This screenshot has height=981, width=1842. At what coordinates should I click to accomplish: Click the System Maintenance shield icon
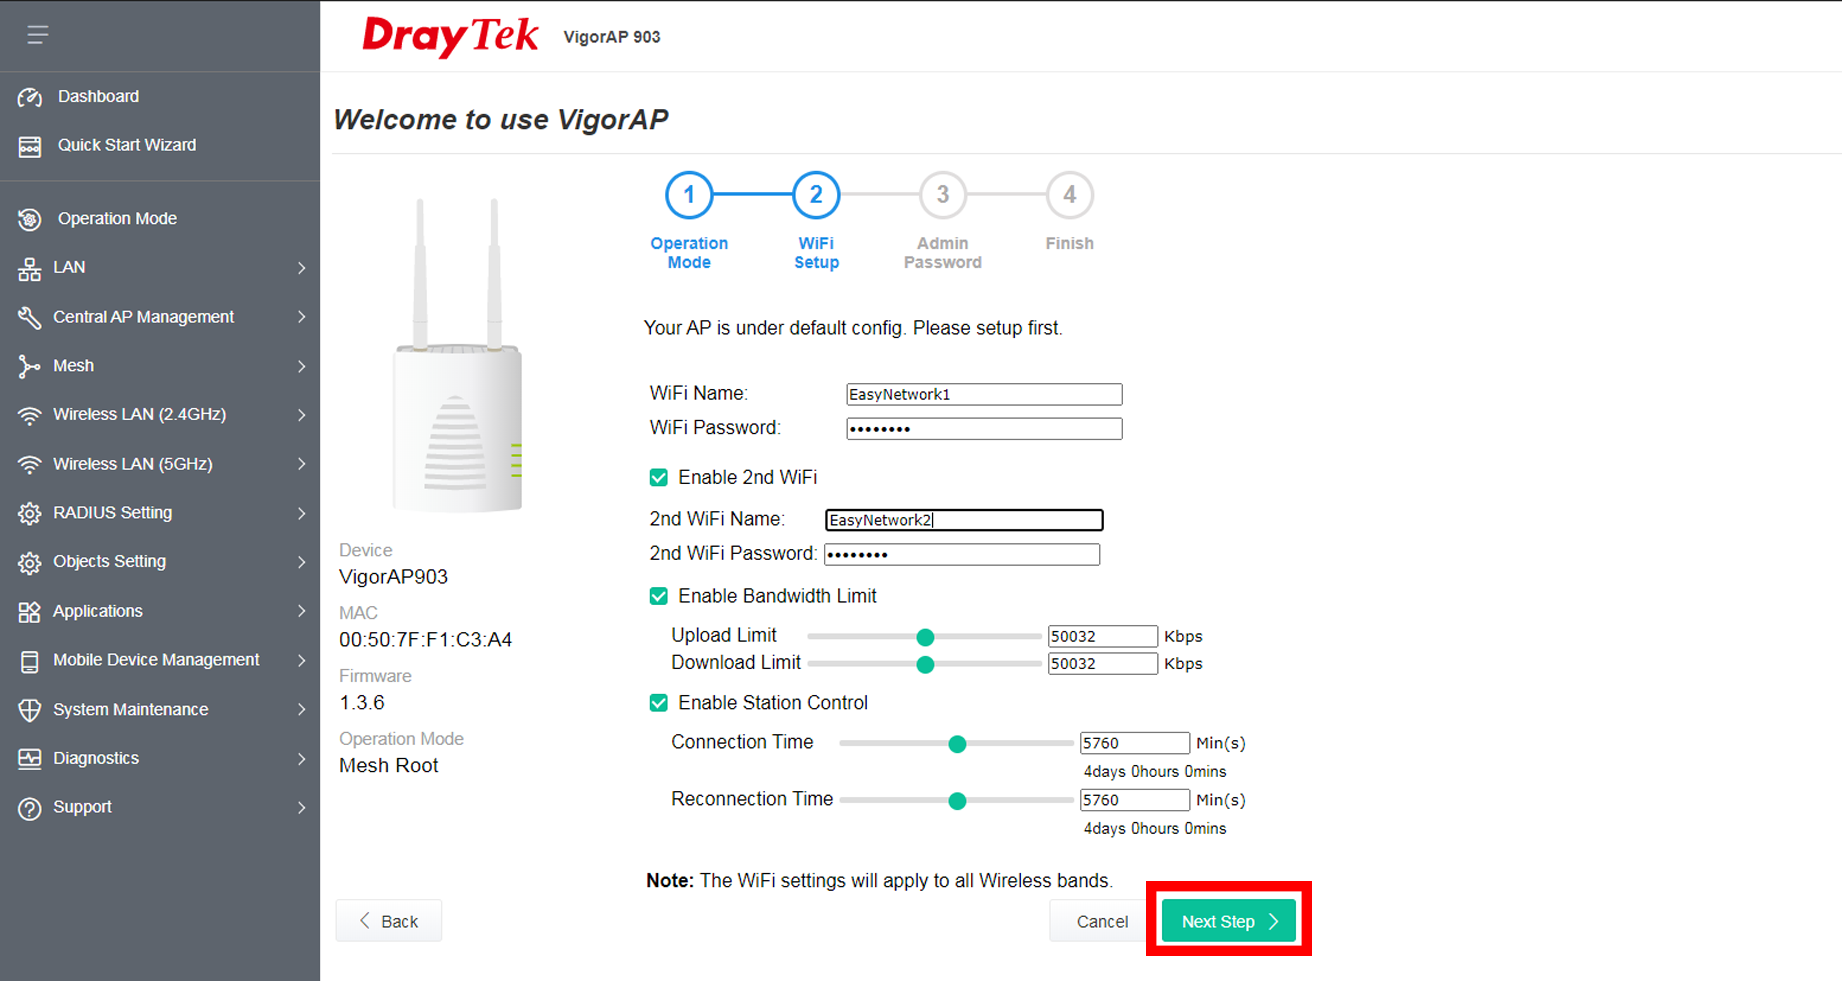pos(30,710)
